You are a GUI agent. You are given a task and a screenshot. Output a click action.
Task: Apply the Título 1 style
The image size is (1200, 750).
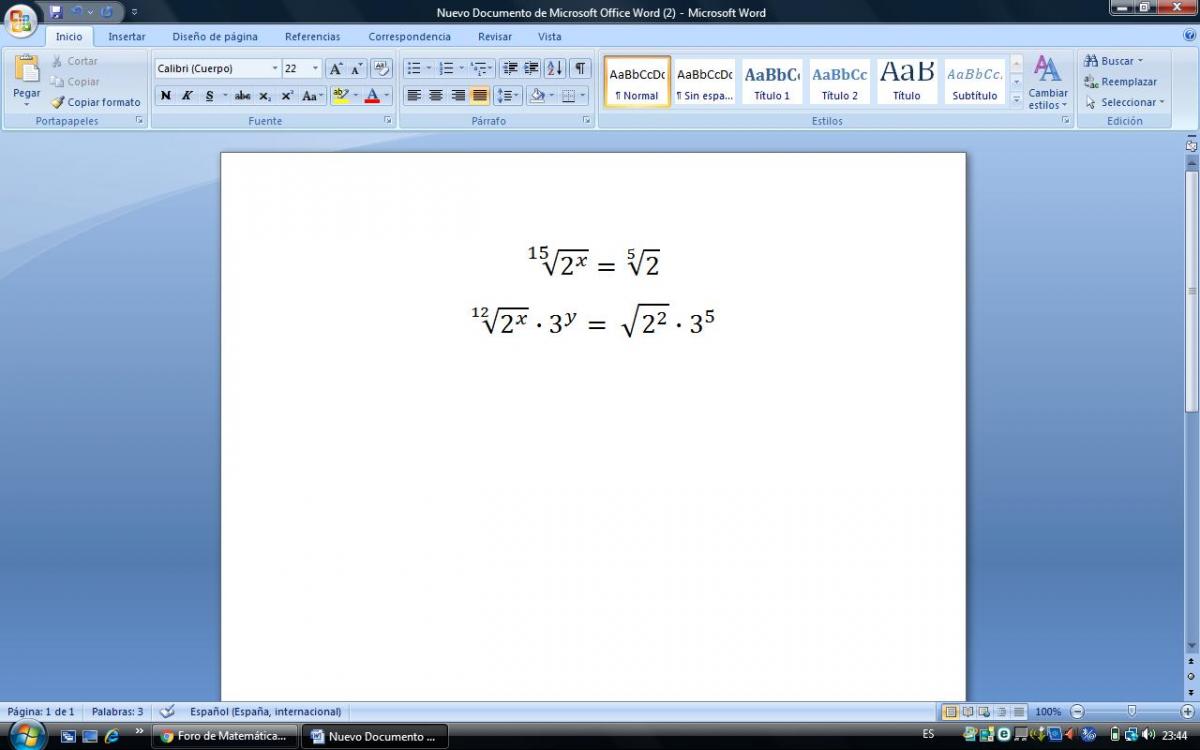click(x=772, y=80)
